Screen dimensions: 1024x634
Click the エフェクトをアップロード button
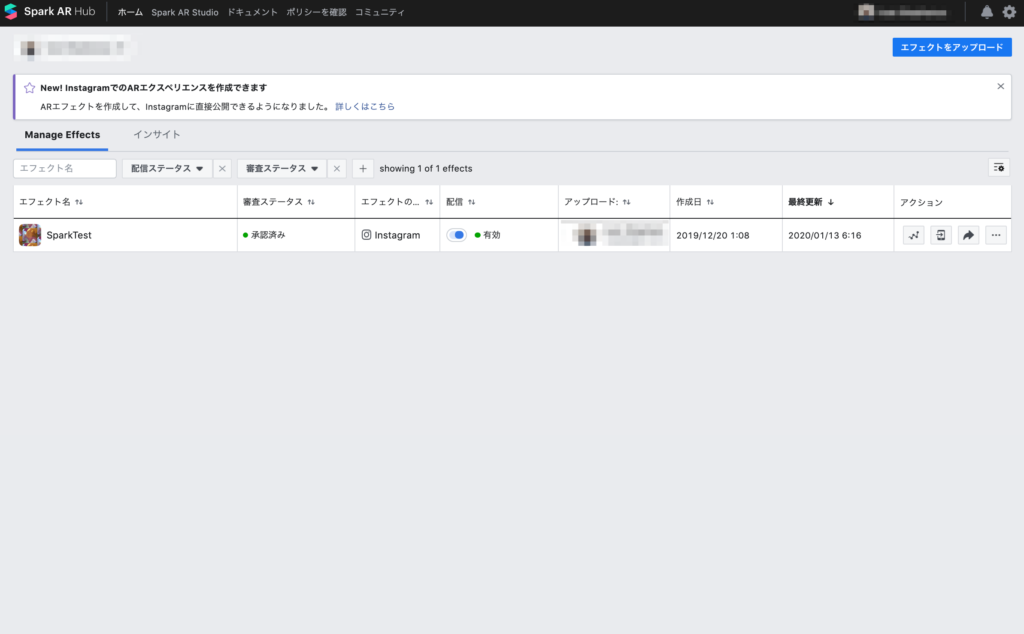tap(952, 47)
